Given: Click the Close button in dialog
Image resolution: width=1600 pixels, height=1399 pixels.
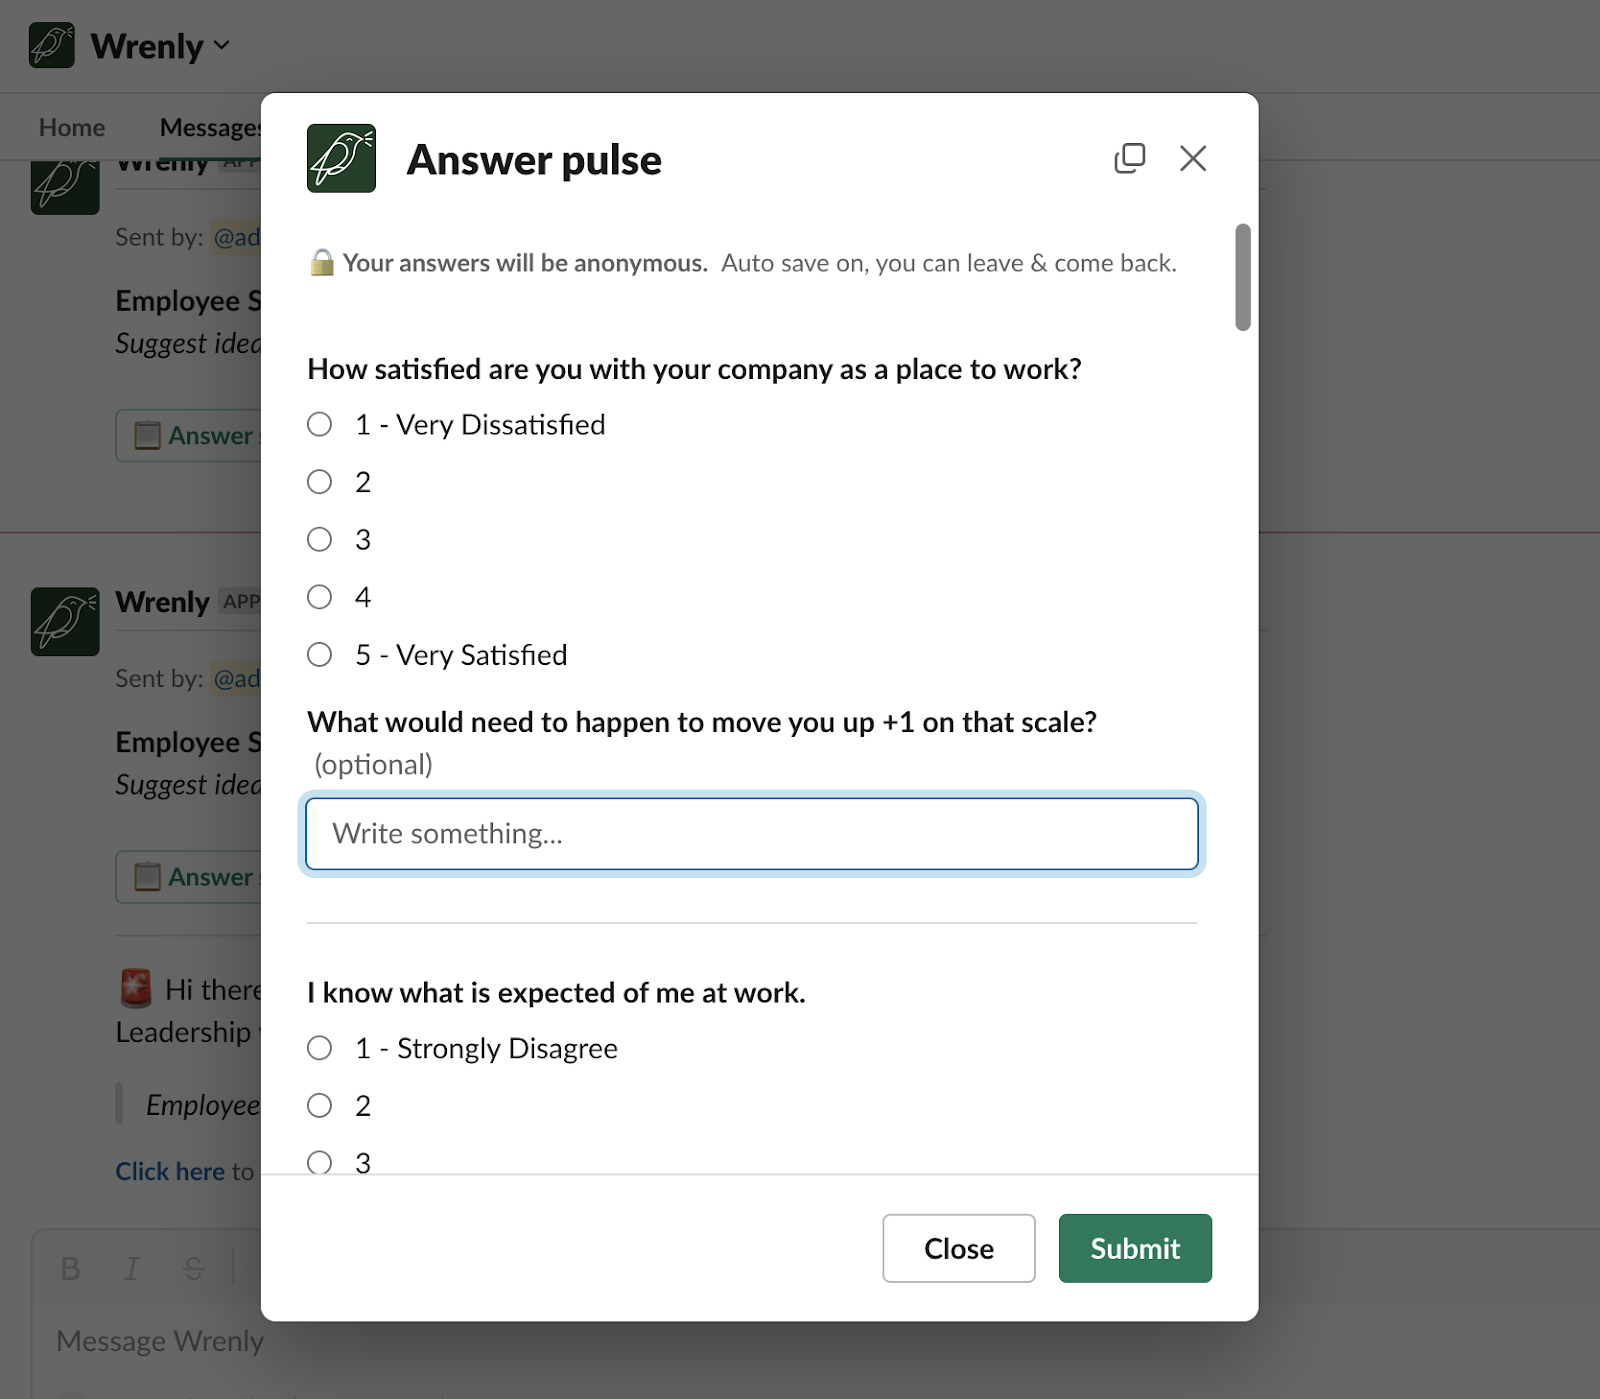Looking at the screenshot, I should (x=959, y=1248).
